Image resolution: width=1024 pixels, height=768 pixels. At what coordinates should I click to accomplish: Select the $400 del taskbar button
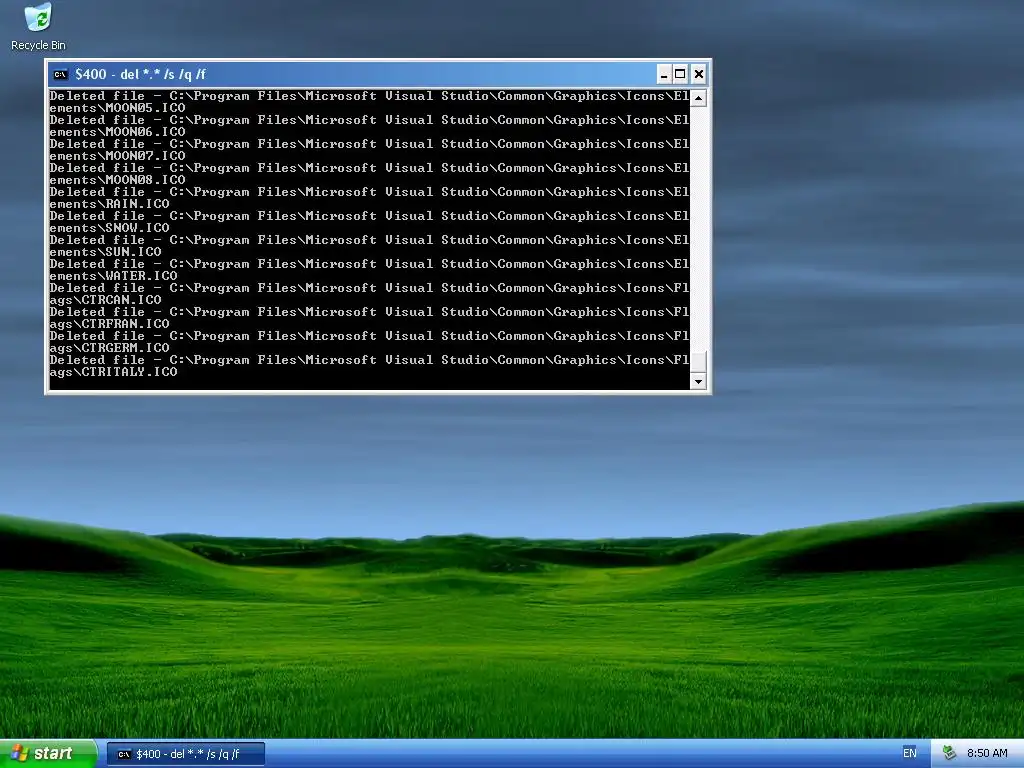[x=185, y=754]
